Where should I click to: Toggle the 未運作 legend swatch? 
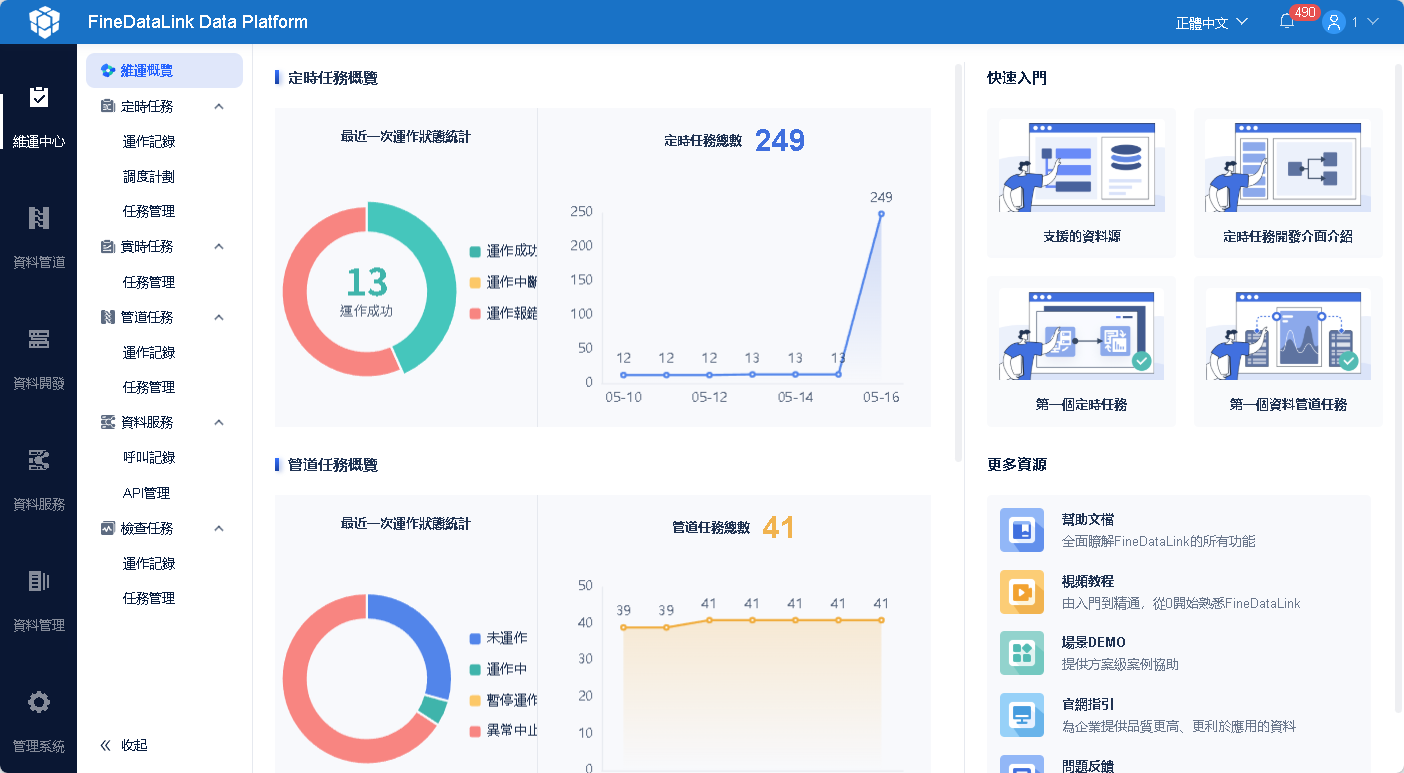tap(475, 638)
